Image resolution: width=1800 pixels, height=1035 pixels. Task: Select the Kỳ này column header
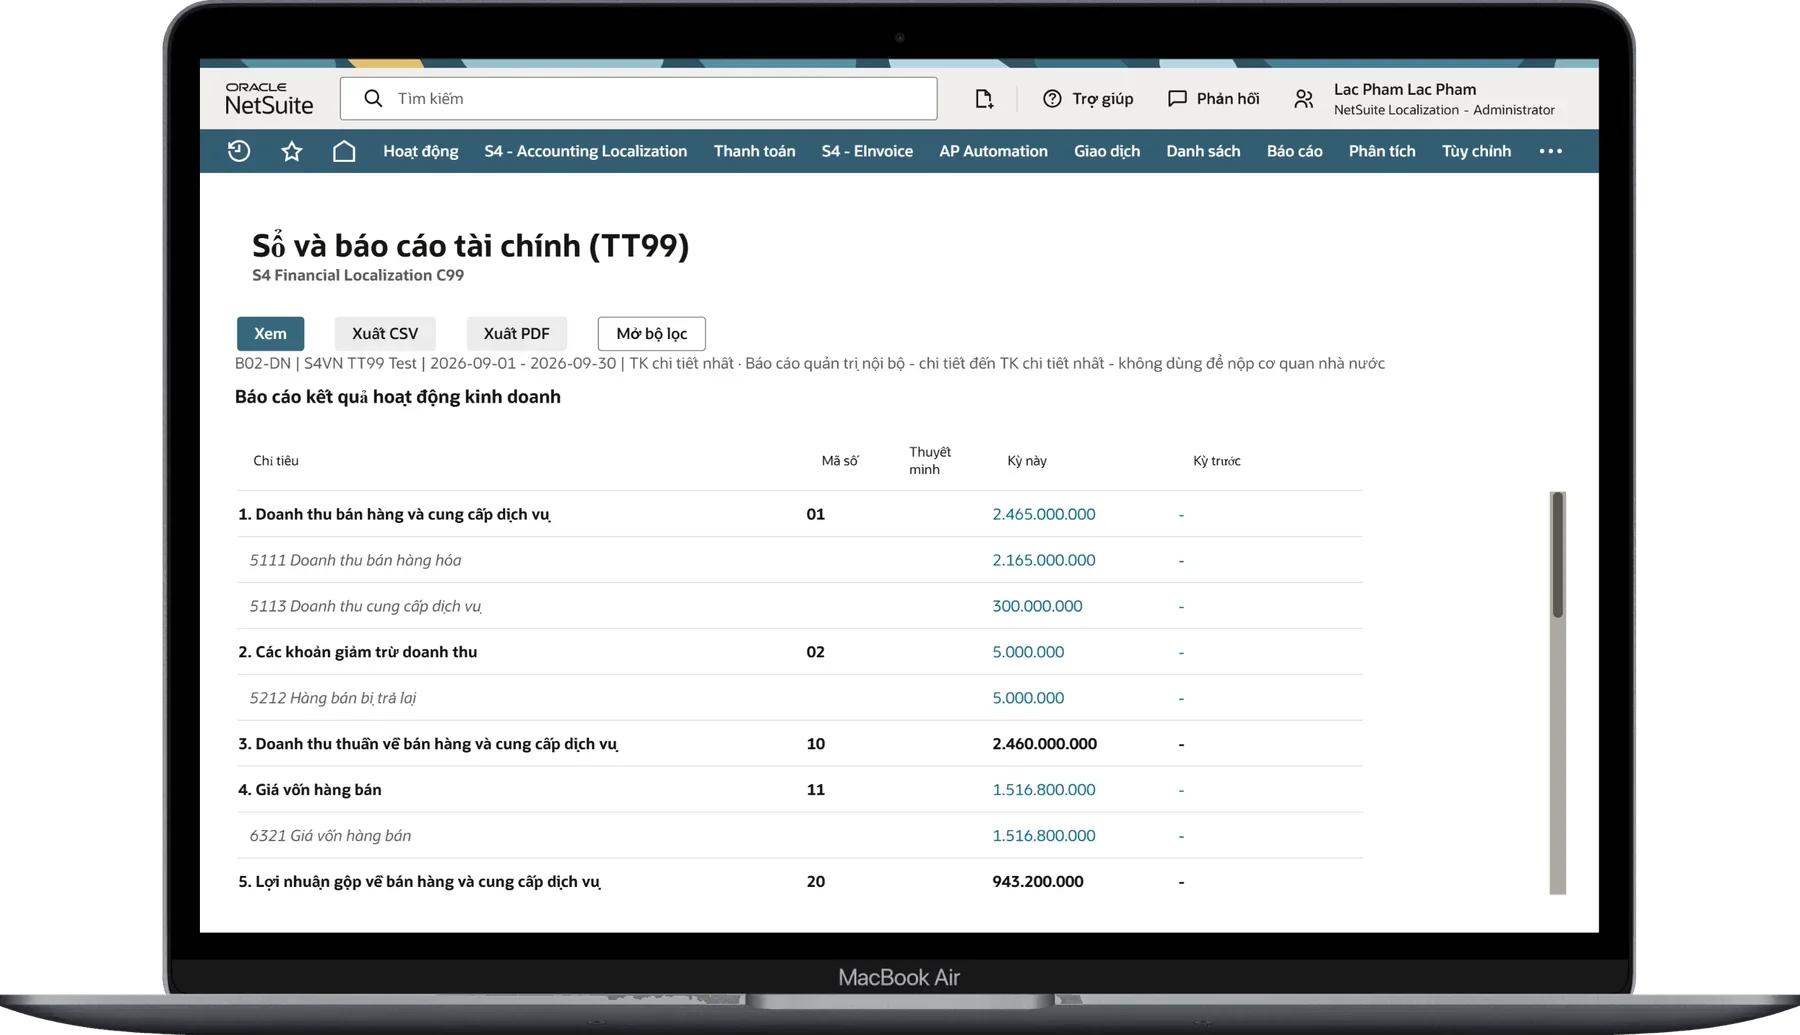tap(1027, 461)
